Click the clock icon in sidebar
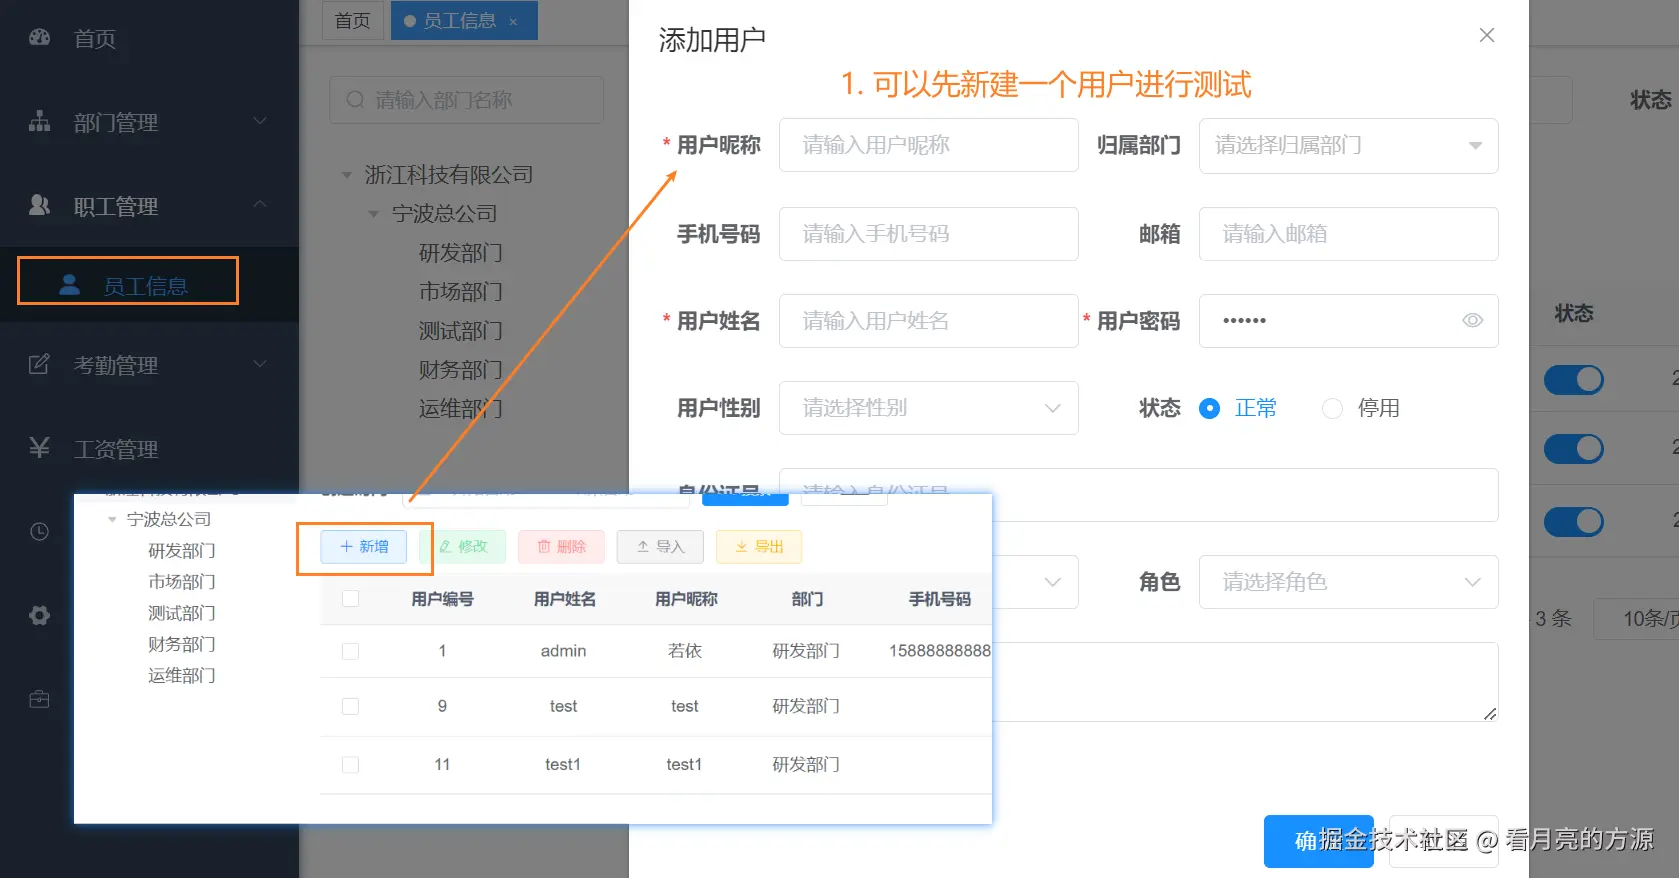 39,531
